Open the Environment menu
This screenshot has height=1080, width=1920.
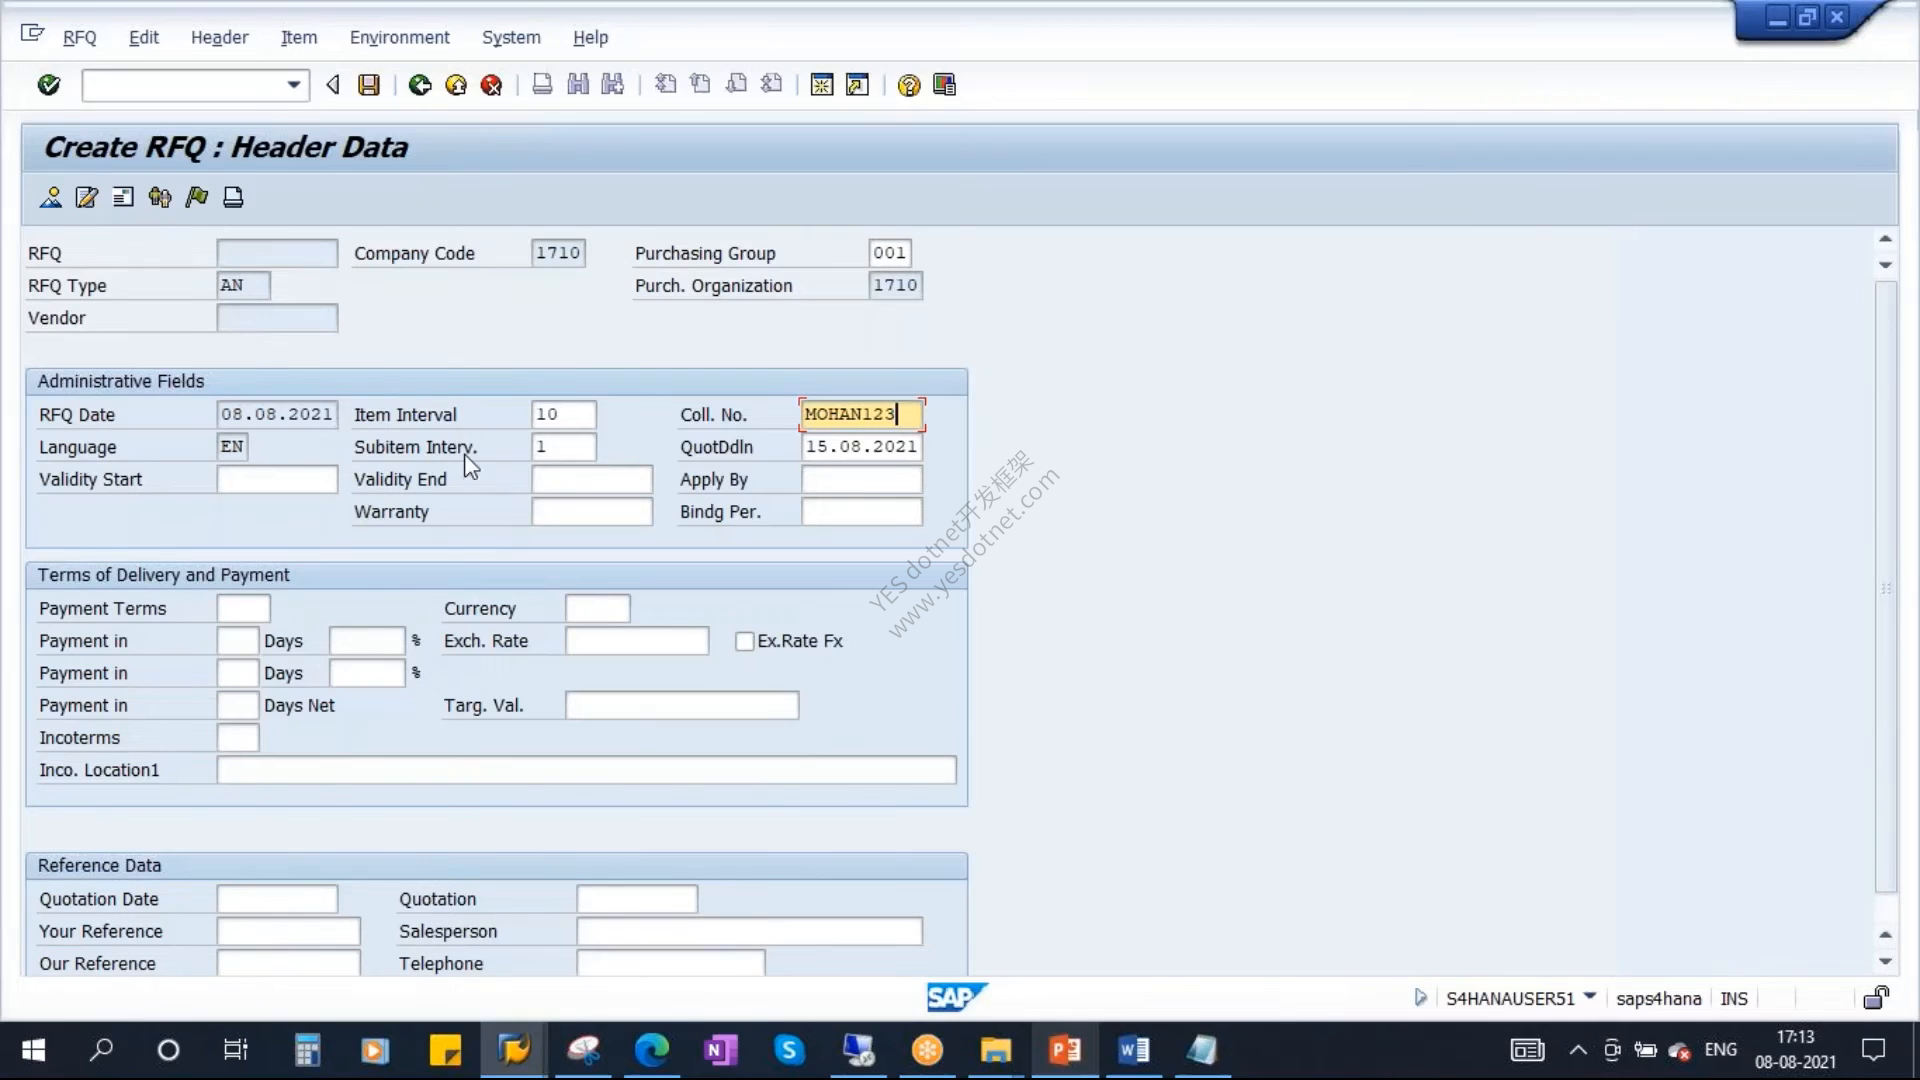coord(399,37)
